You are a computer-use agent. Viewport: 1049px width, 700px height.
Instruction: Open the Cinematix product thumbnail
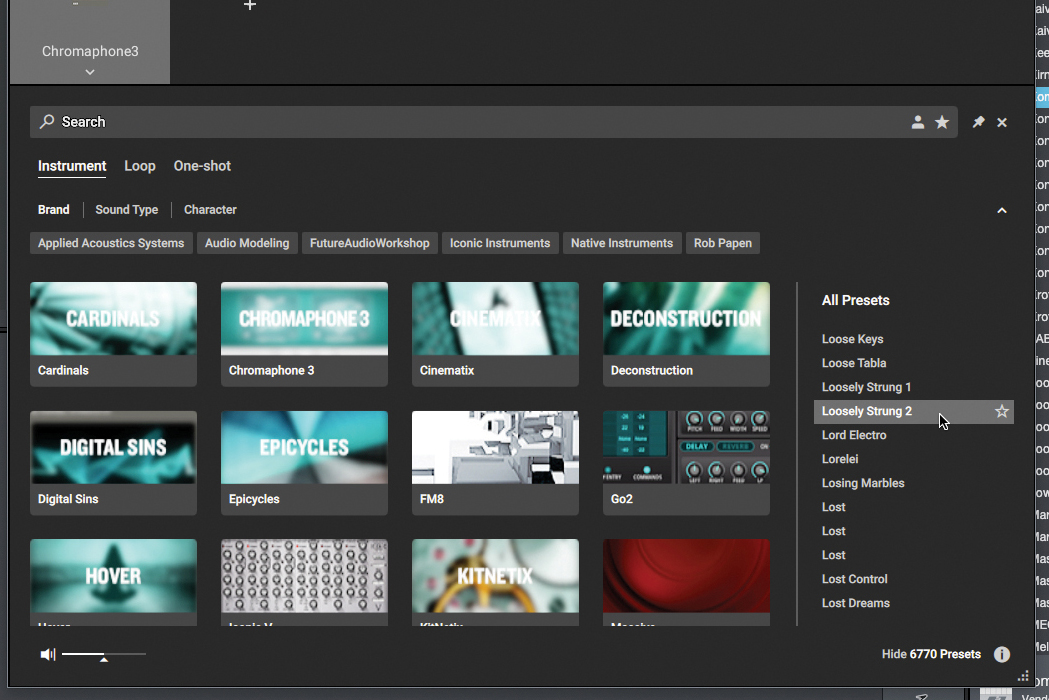tap(495, 334)
